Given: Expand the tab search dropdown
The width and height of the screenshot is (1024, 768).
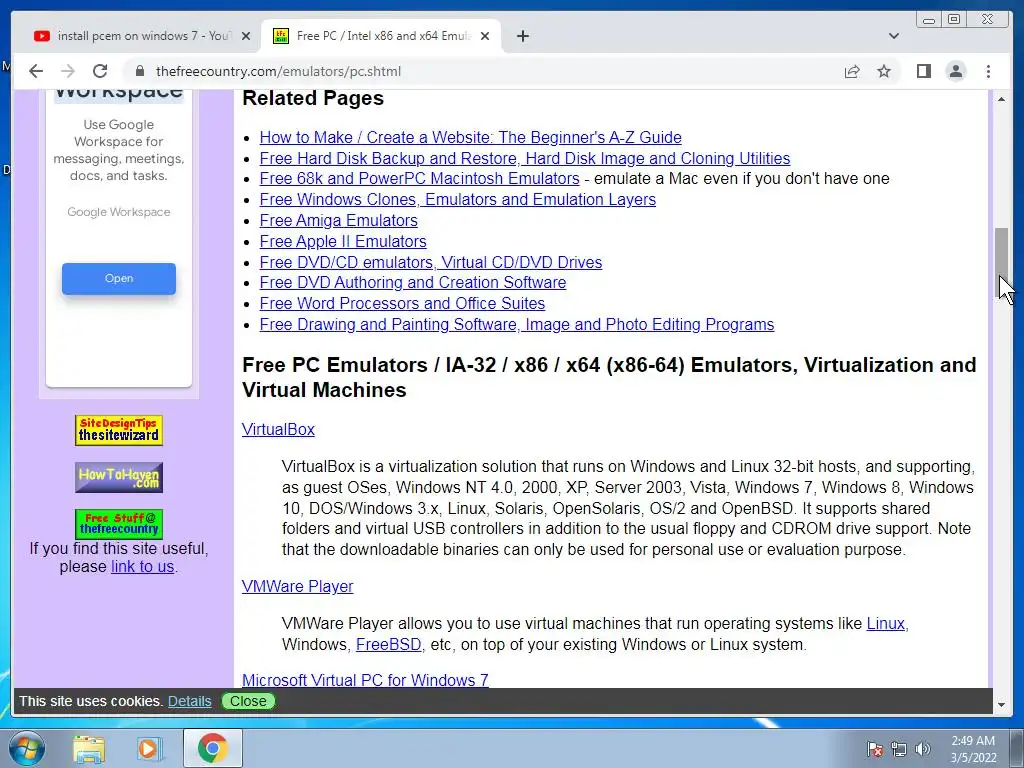Looking at the screenshot, I should (894, 36).
